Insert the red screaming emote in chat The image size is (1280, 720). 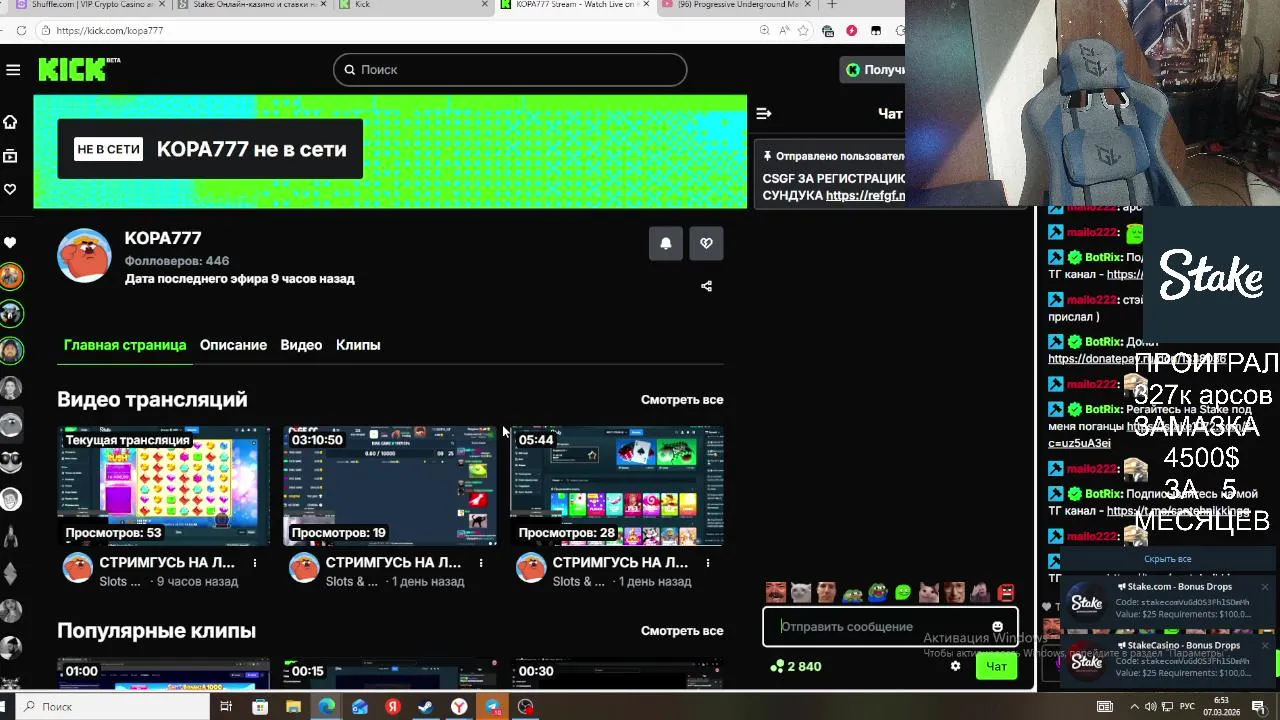click(x=1006, y=592)
